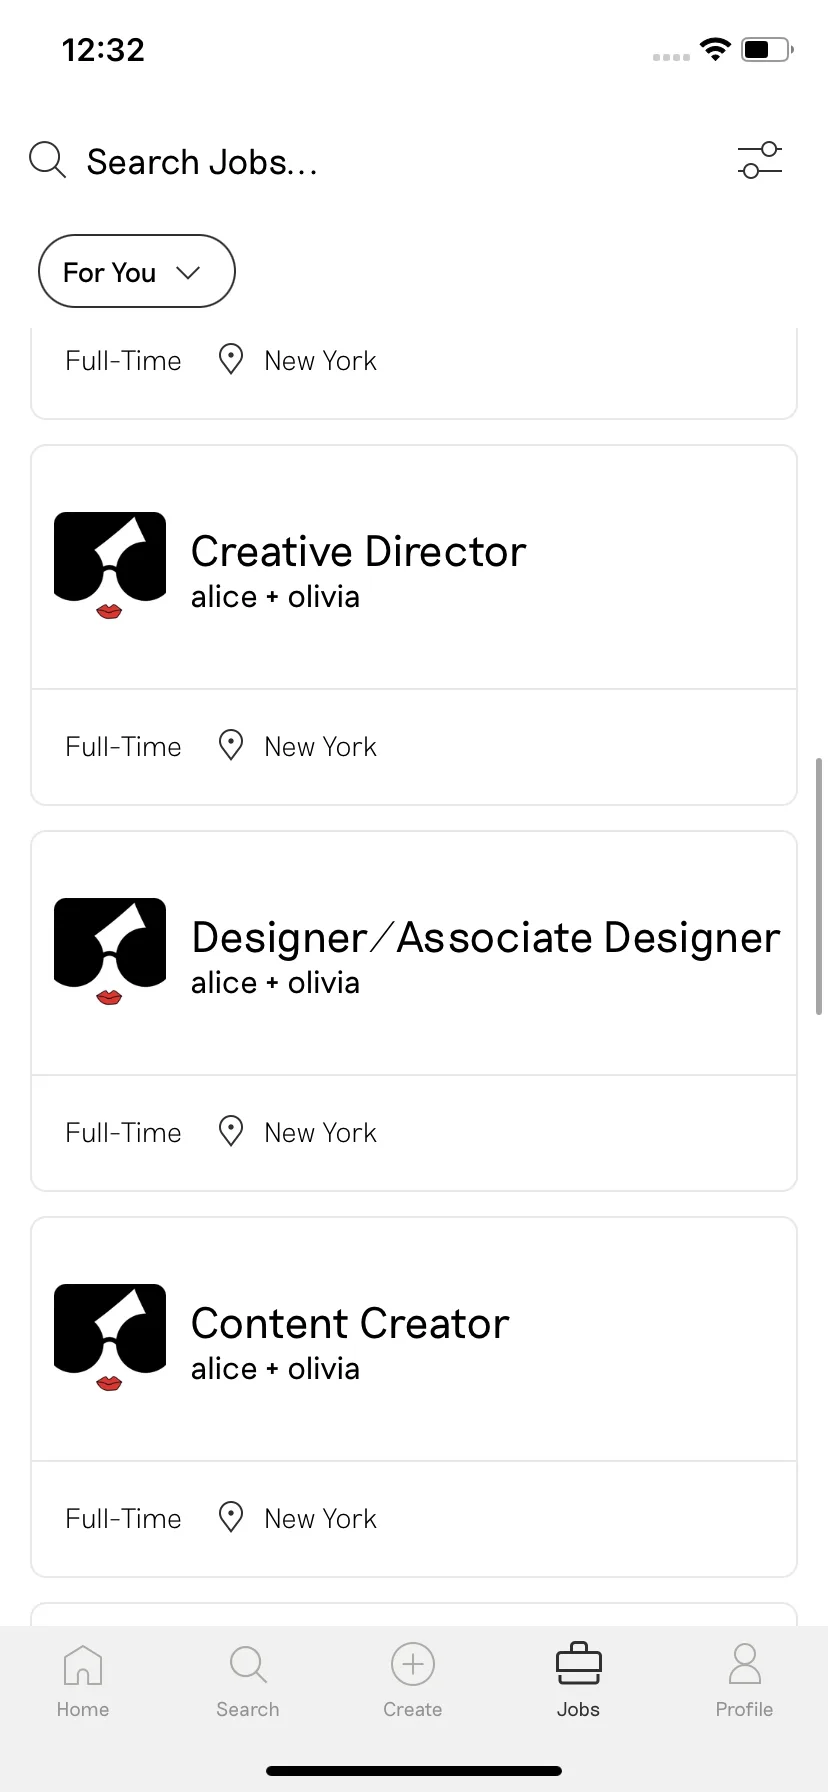Tap alice + olivia logo on Creative Director
The height and width of the screenshot is (1792, 828).
point(110,566)
